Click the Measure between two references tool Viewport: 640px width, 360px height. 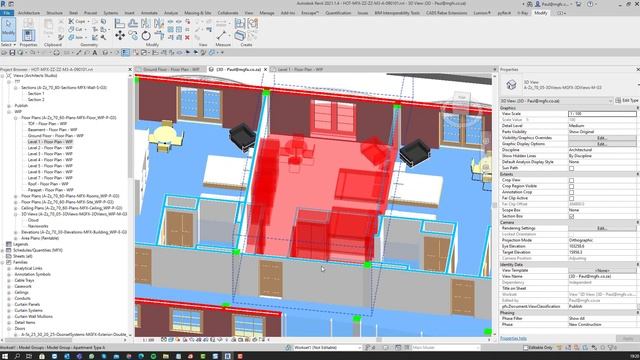coord(221,35)
